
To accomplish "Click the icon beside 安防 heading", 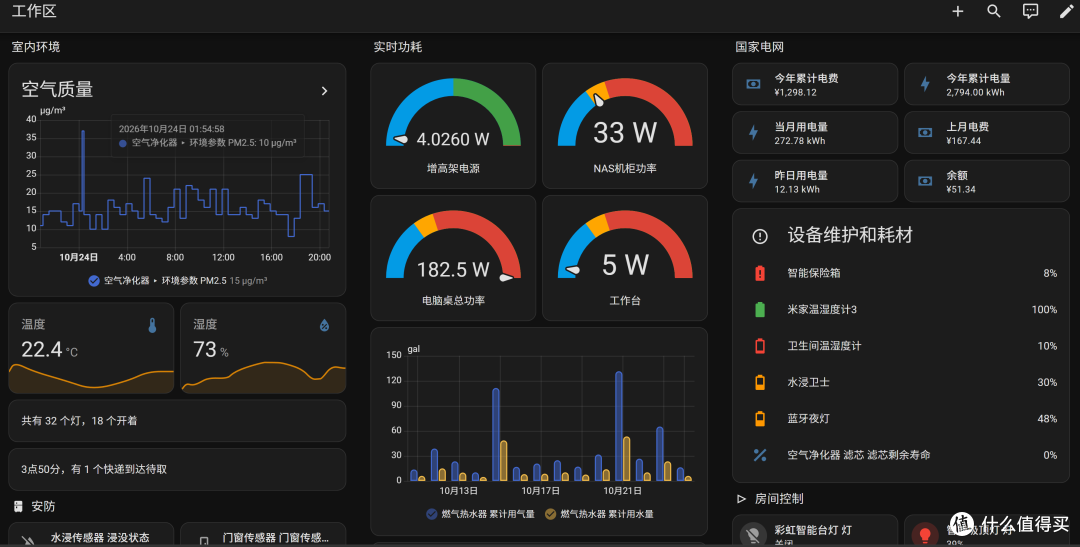I will [x=19, y=506].
